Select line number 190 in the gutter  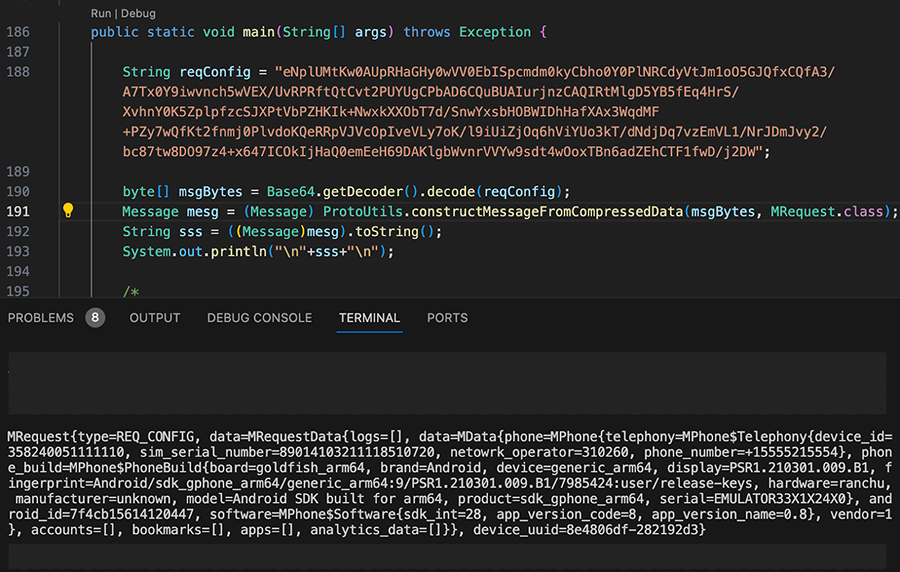click(x=18, y=191)
